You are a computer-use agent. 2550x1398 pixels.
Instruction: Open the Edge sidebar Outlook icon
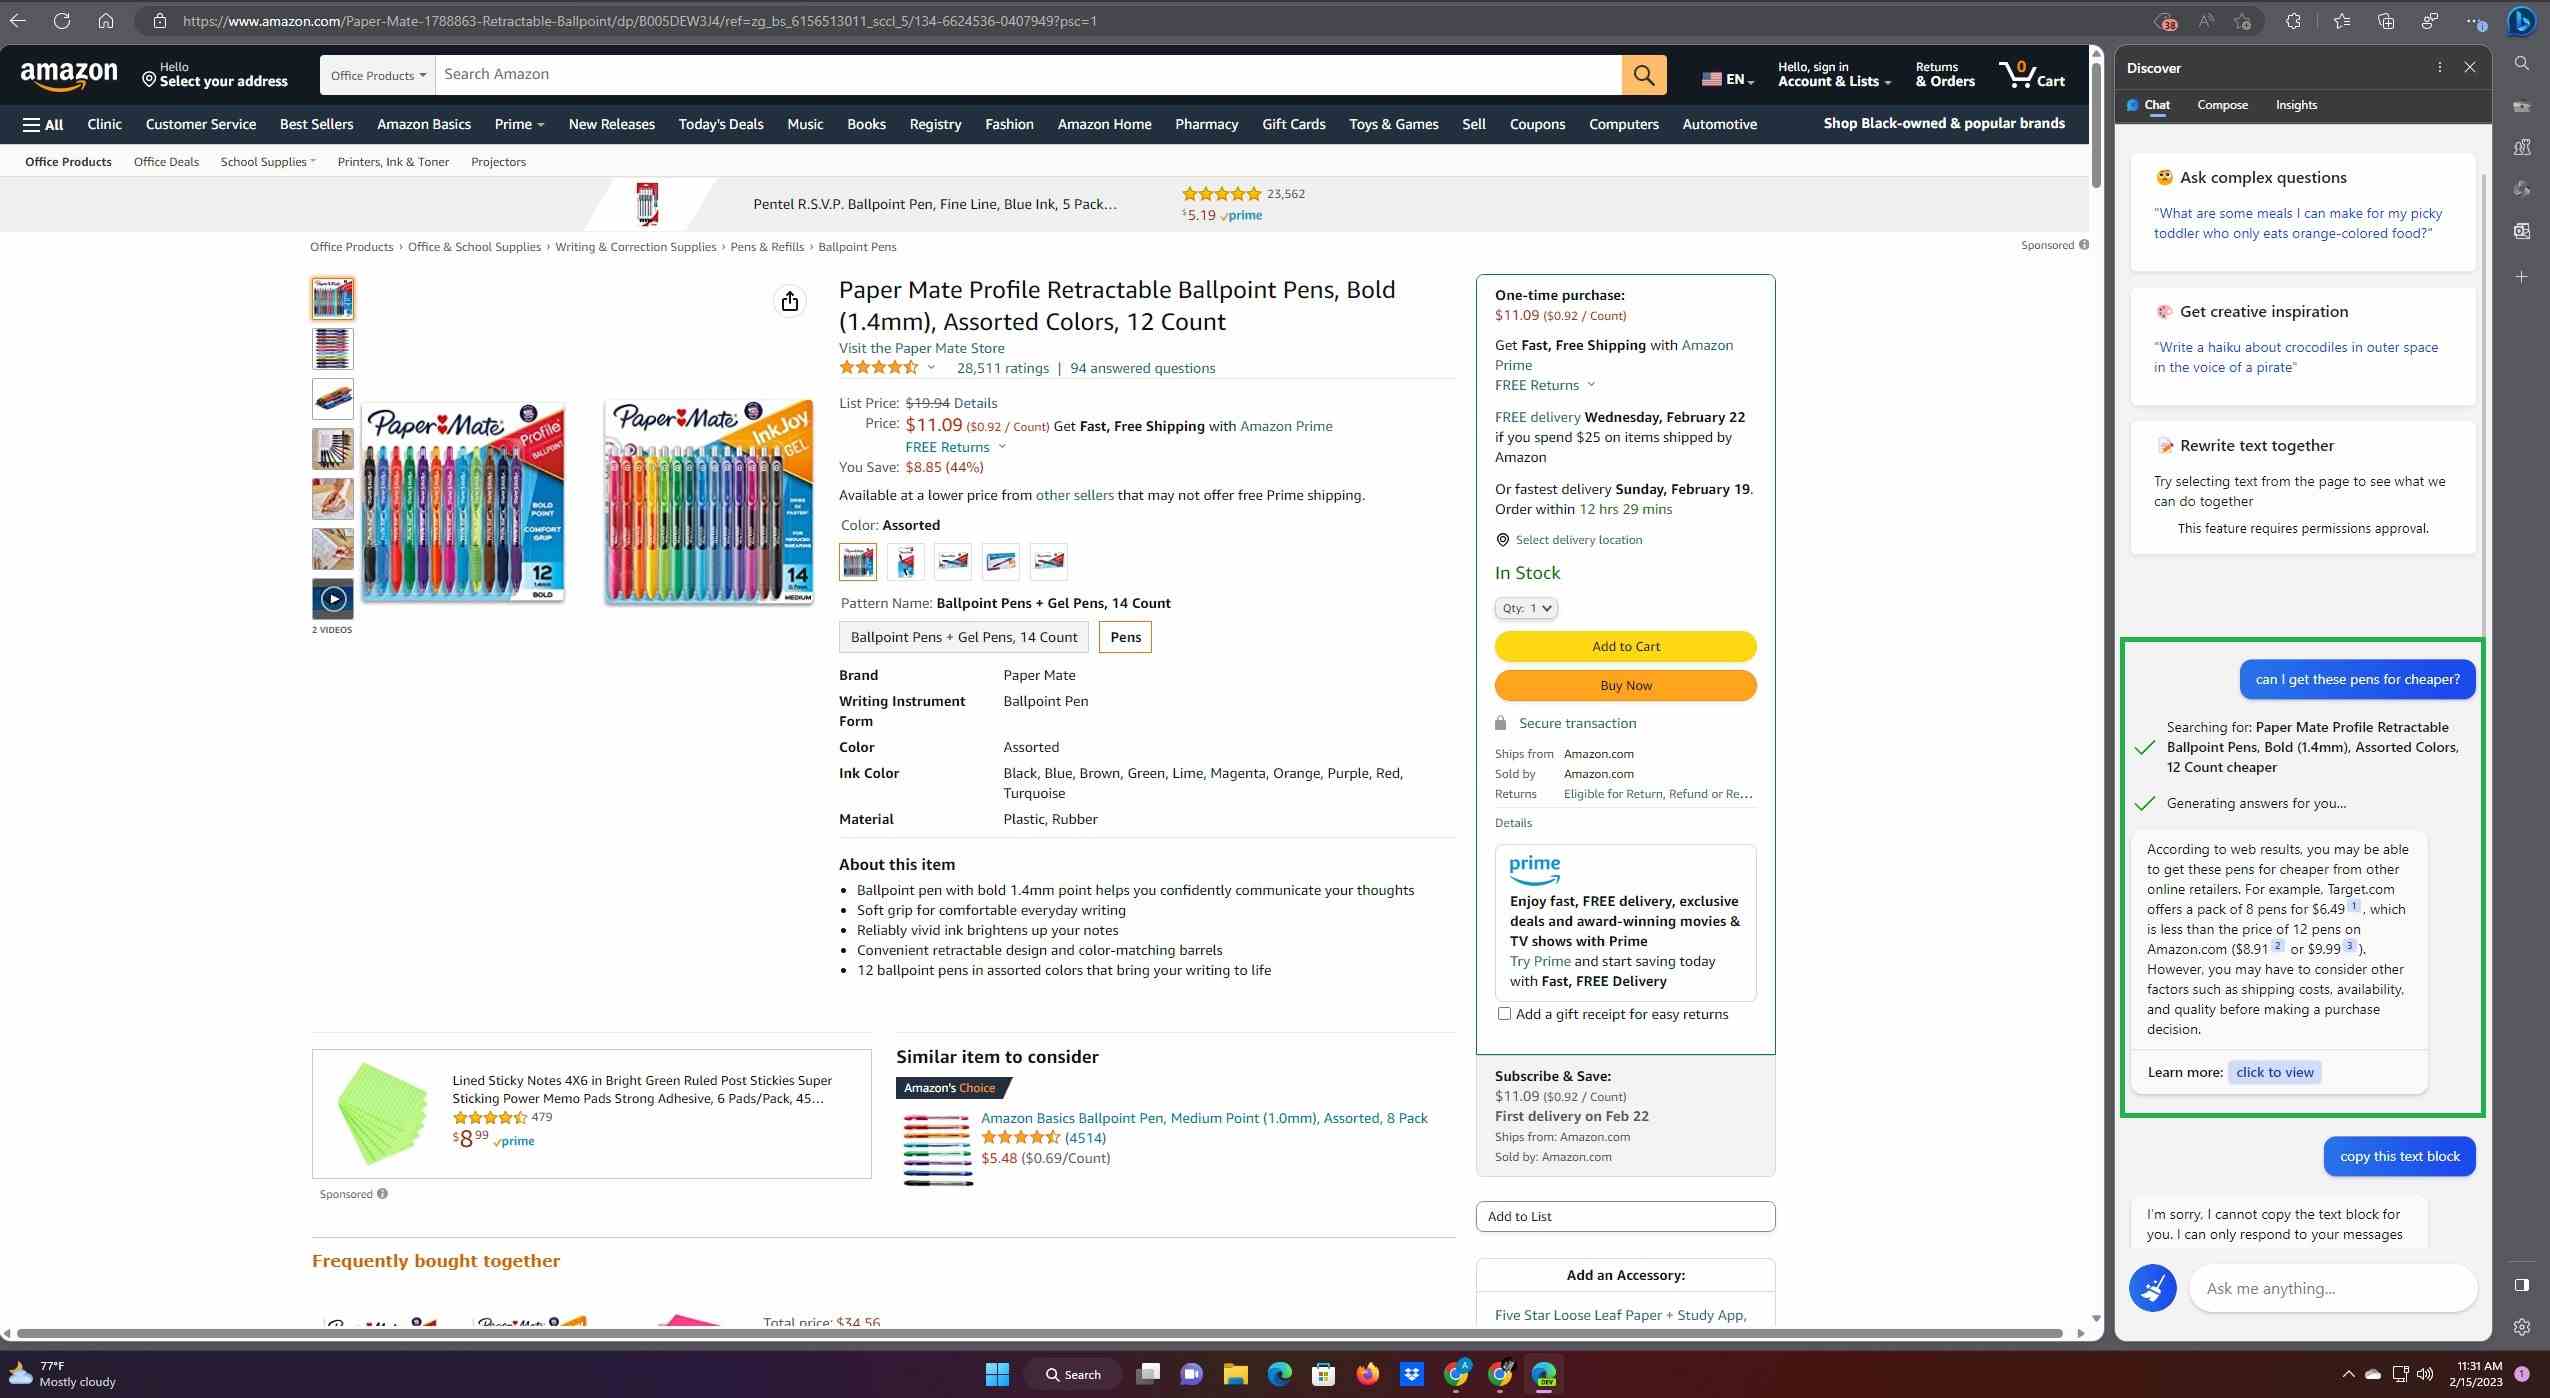click(x=2521, y=231)
